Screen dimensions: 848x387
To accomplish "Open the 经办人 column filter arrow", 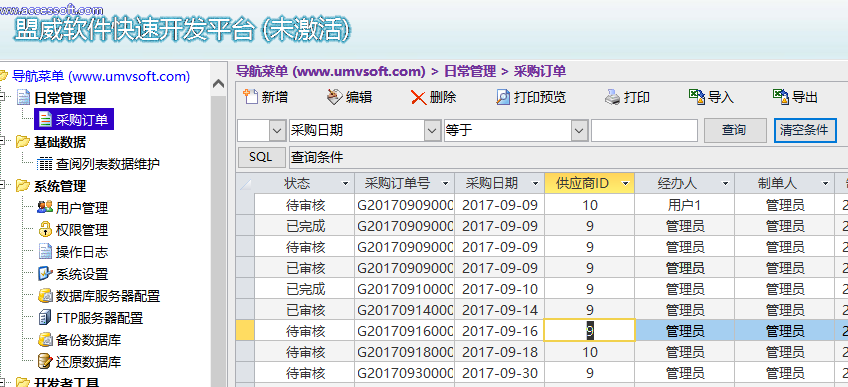I will click(x=726, y=184).
